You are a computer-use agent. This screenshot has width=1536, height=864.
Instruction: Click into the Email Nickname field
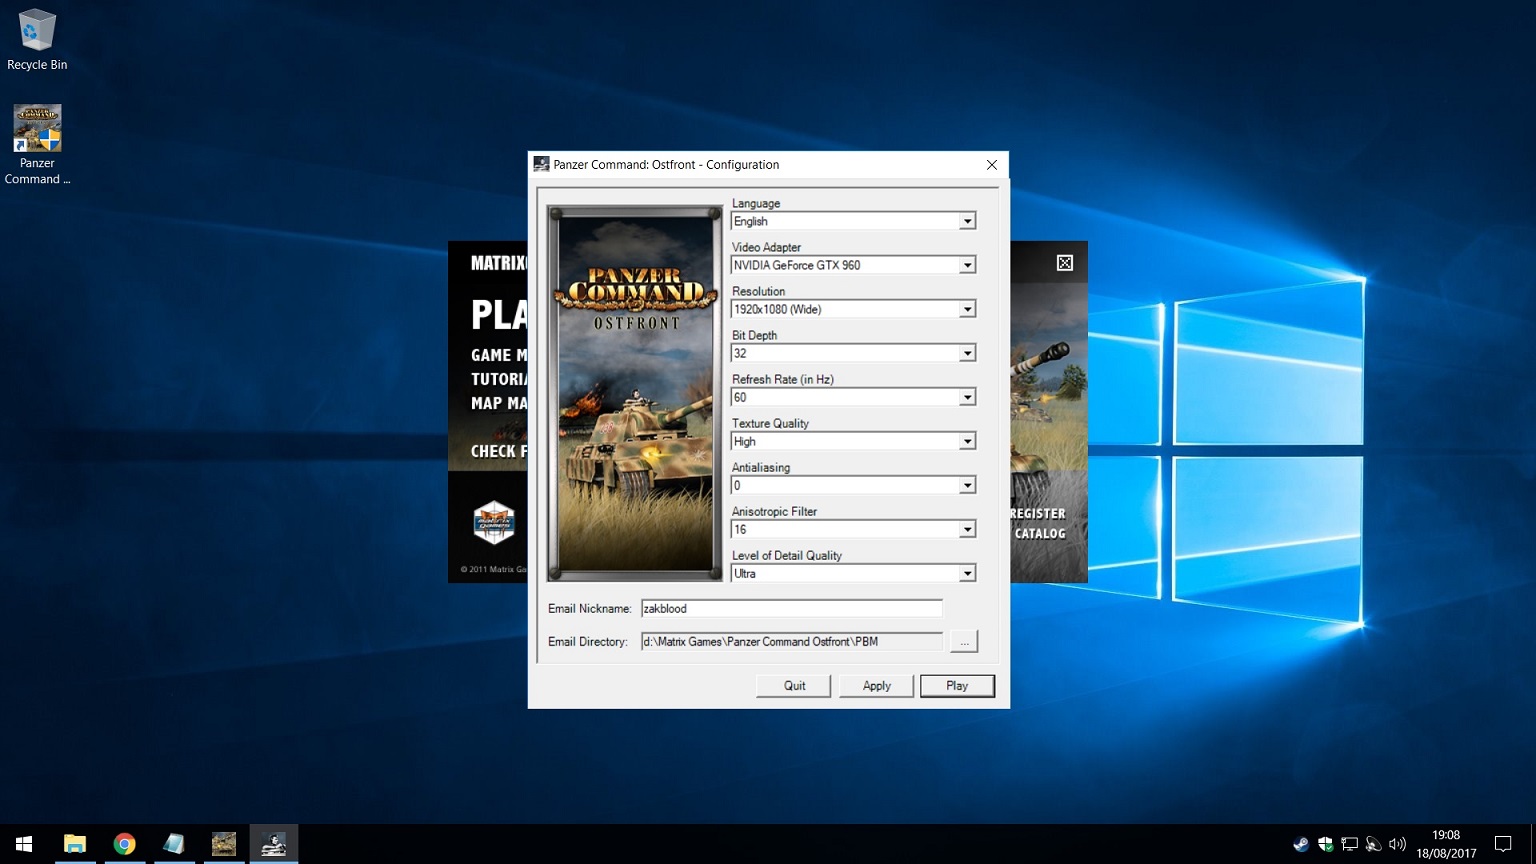coord(791,608)
